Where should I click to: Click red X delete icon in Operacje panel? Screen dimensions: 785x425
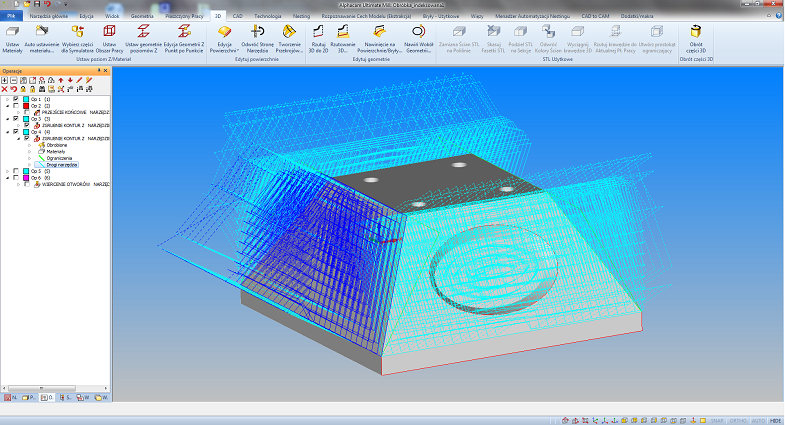pos(5,89)
